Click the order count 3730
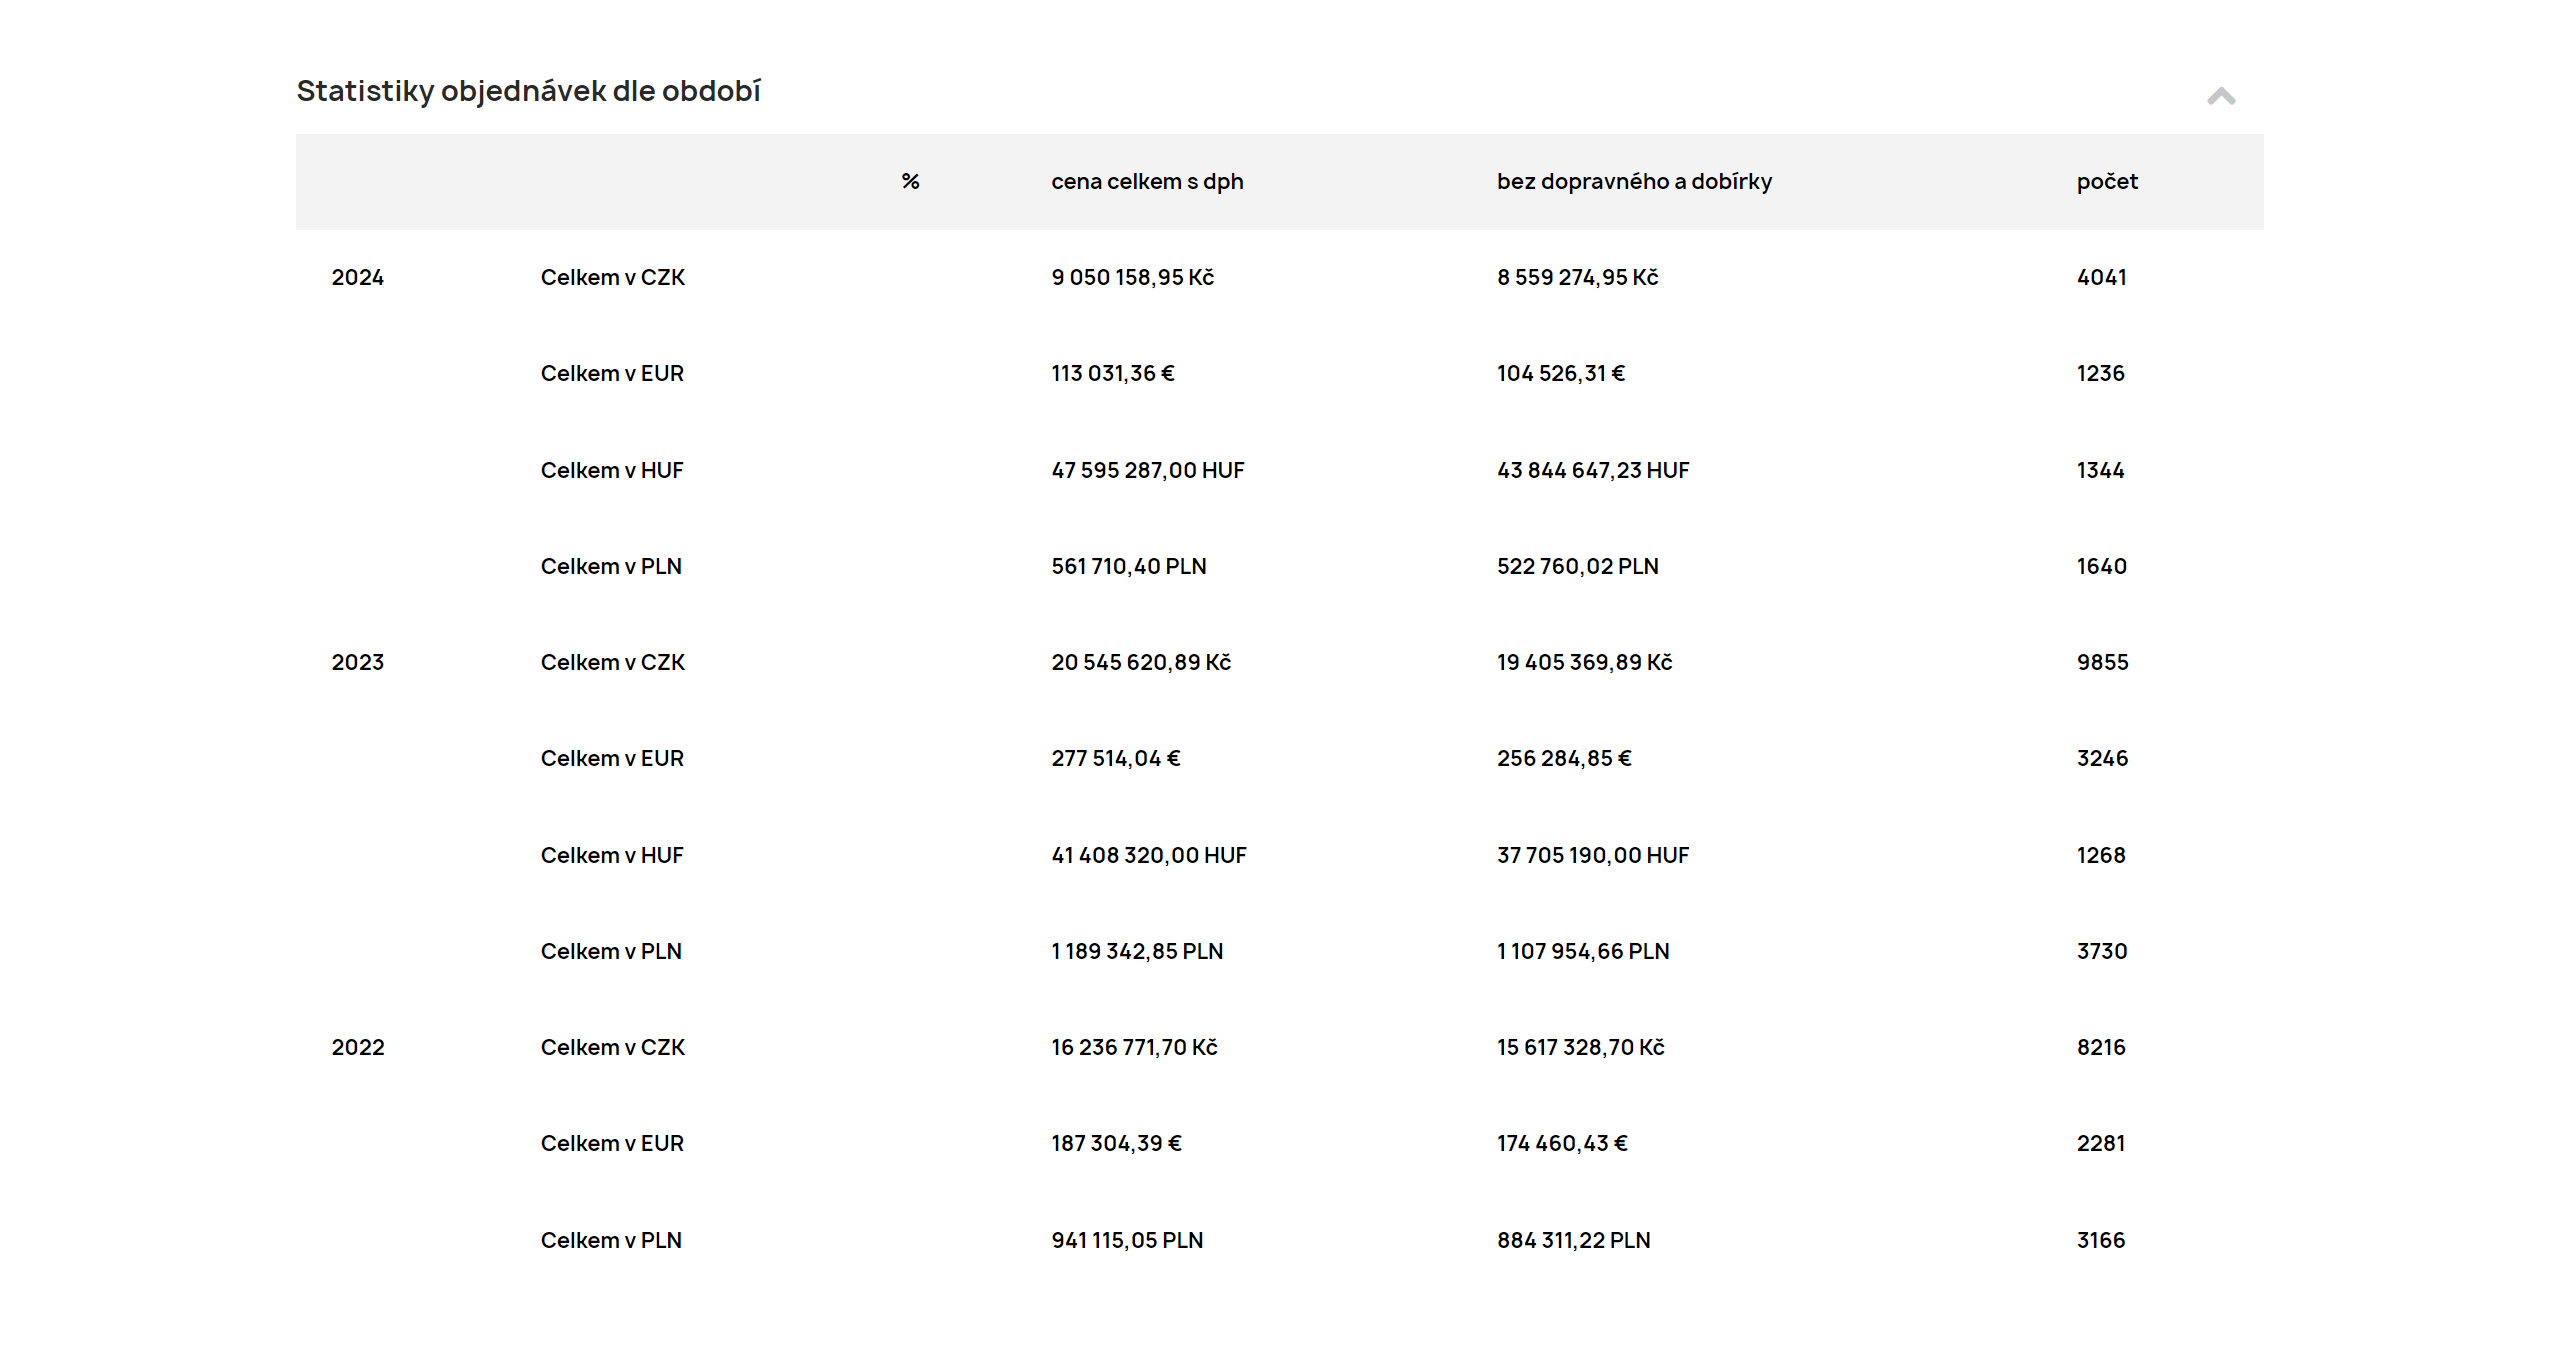 tap(2102, 951)
